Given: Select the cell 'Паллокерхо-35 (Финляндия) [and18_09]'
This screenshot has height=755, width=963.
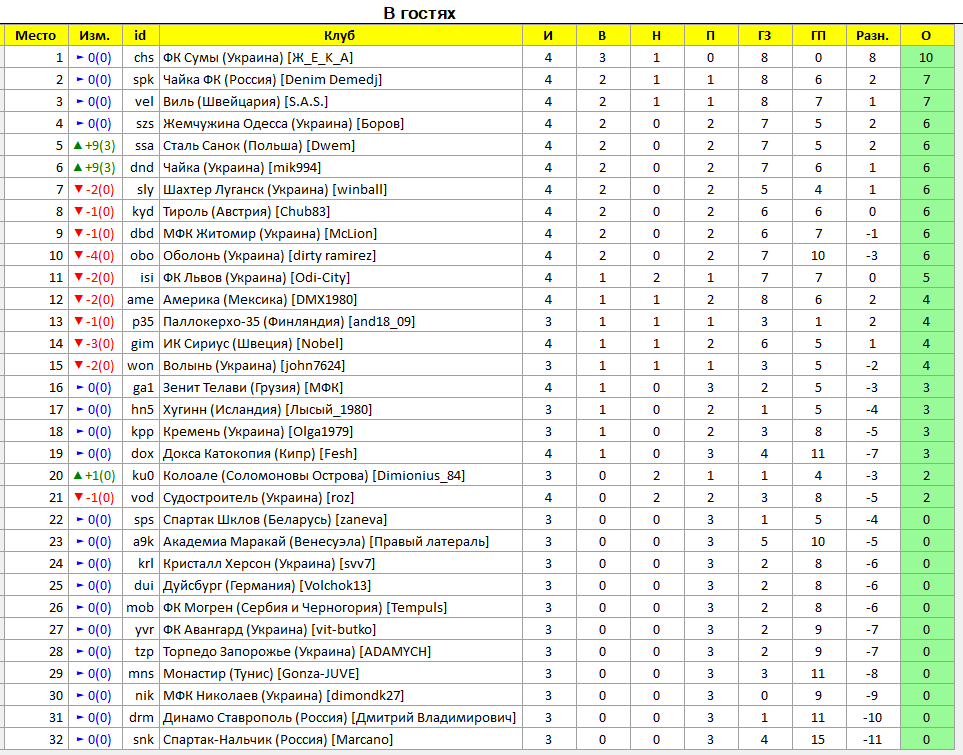Looking at the screenshot, I should point(341,322).
